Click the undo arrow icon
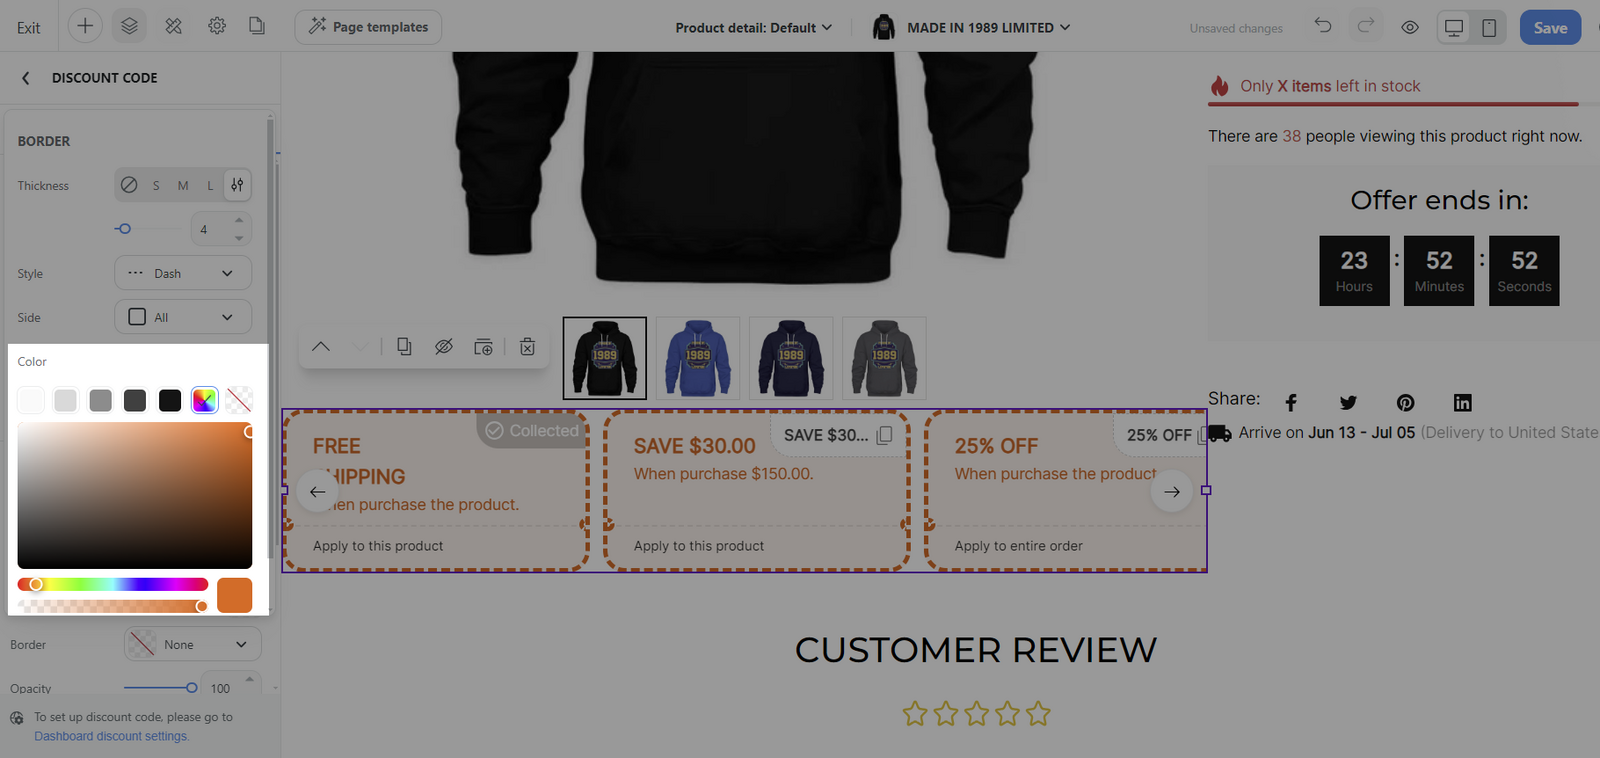 pyautogui.click(x=1323, y=26)
